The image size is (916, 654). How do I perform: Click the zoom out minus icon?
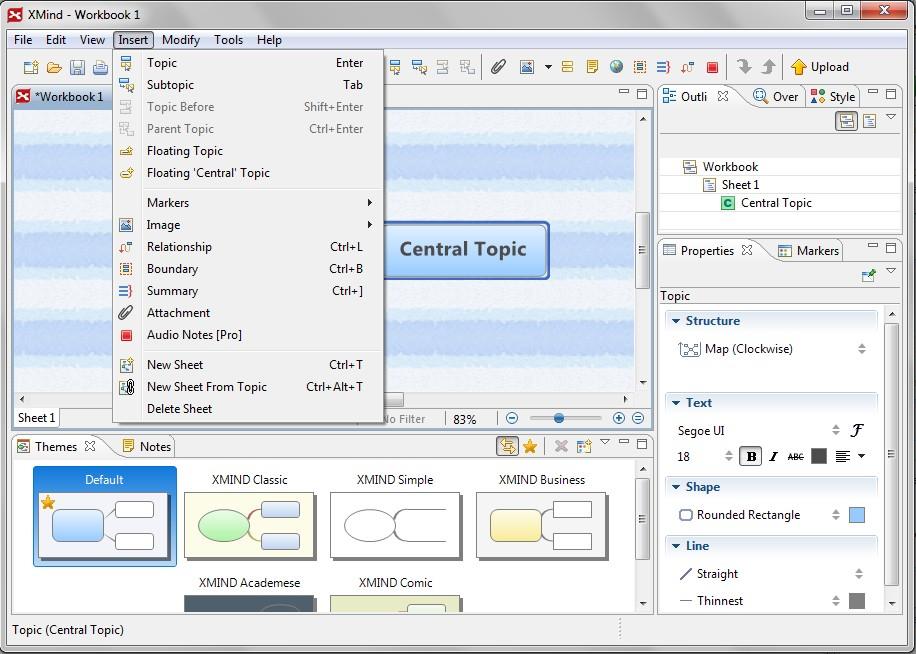pos(512,418)
